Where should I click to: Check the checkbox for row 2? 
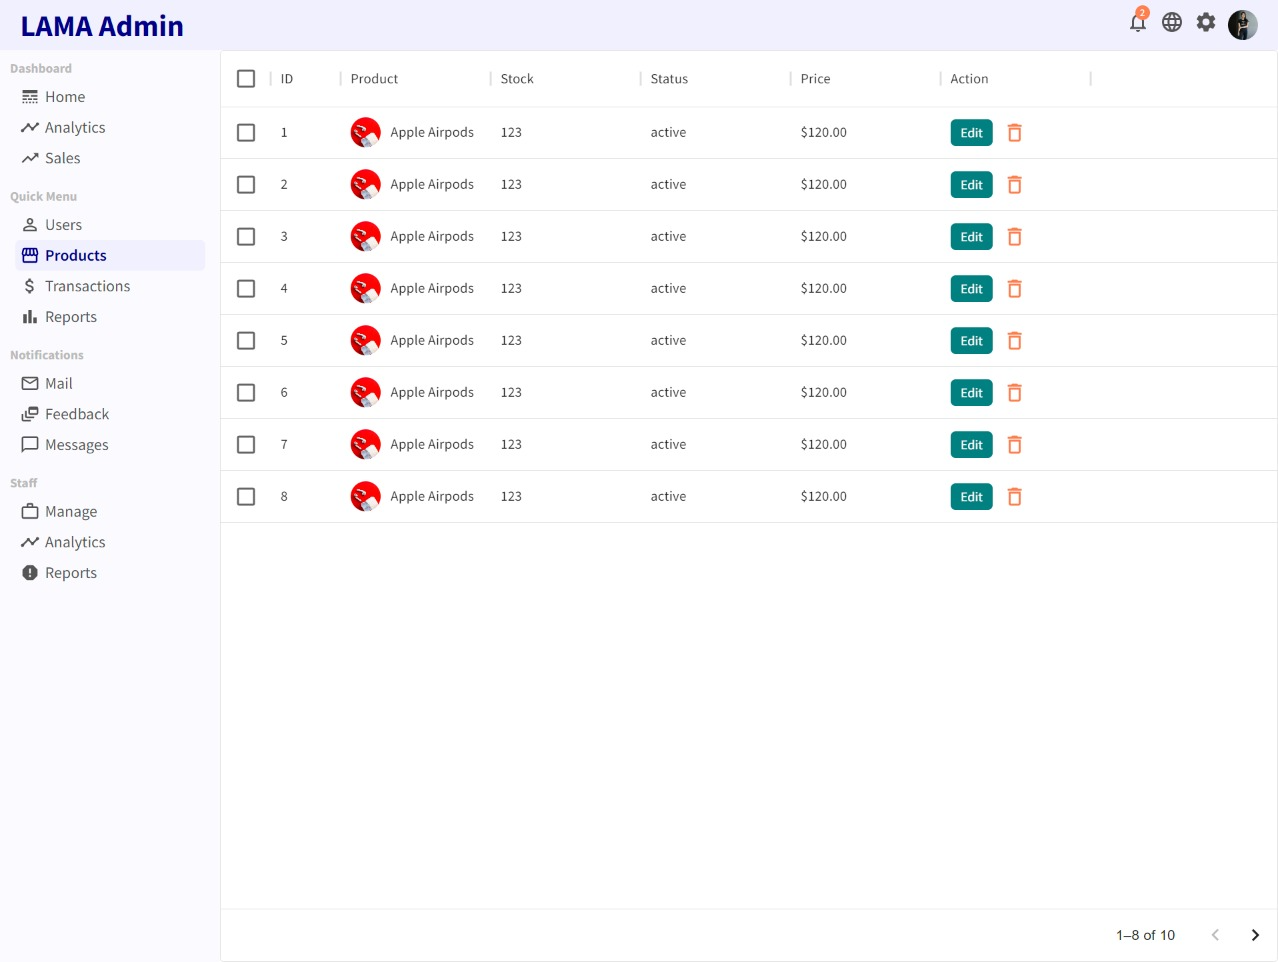(246, 184)
